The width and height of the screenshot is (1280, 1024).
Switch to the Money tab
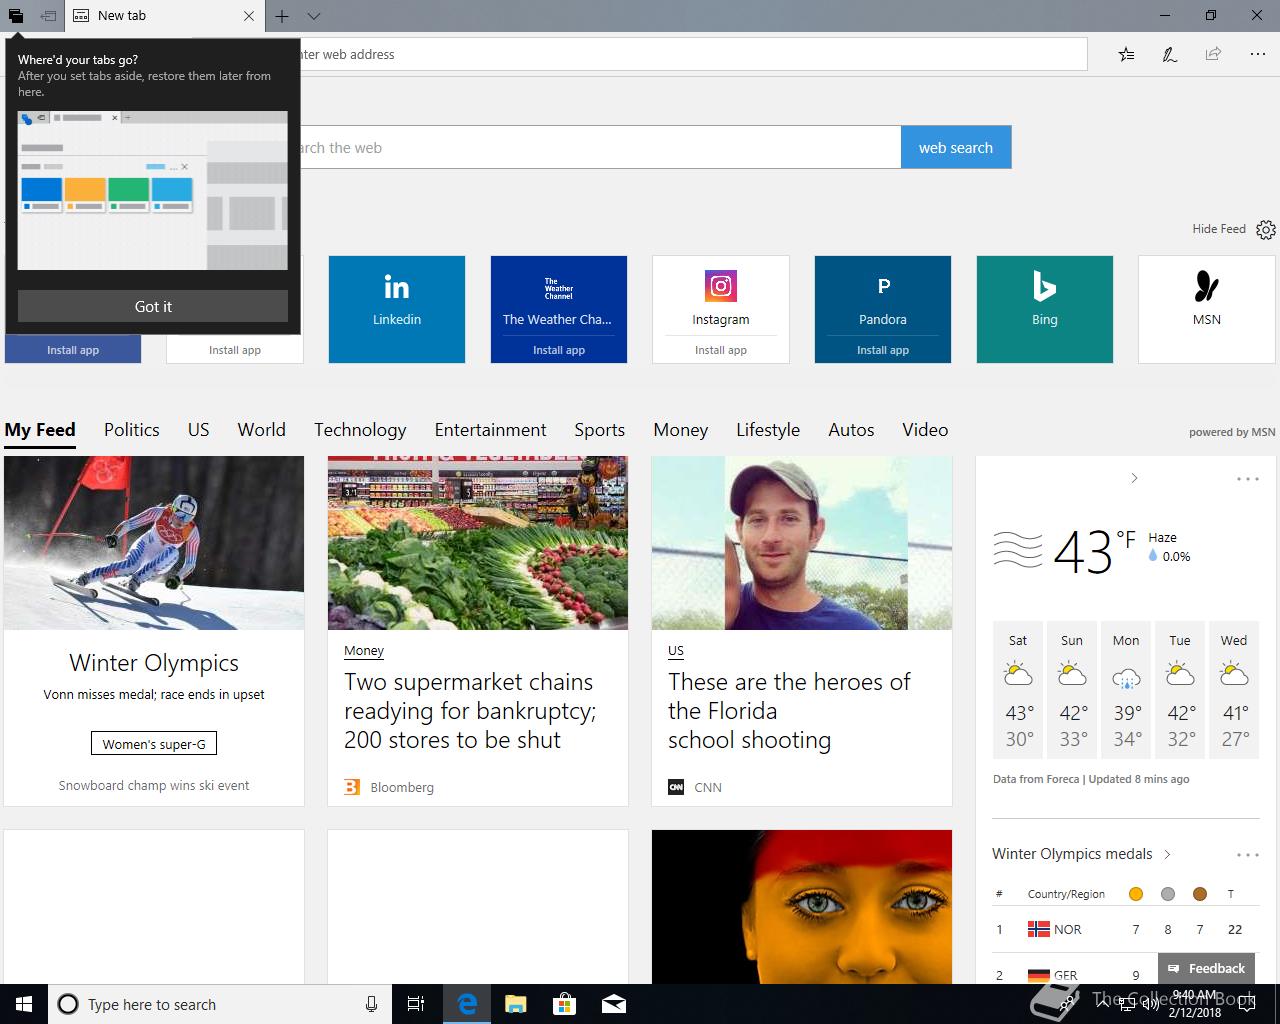click(x=681, y=430)
